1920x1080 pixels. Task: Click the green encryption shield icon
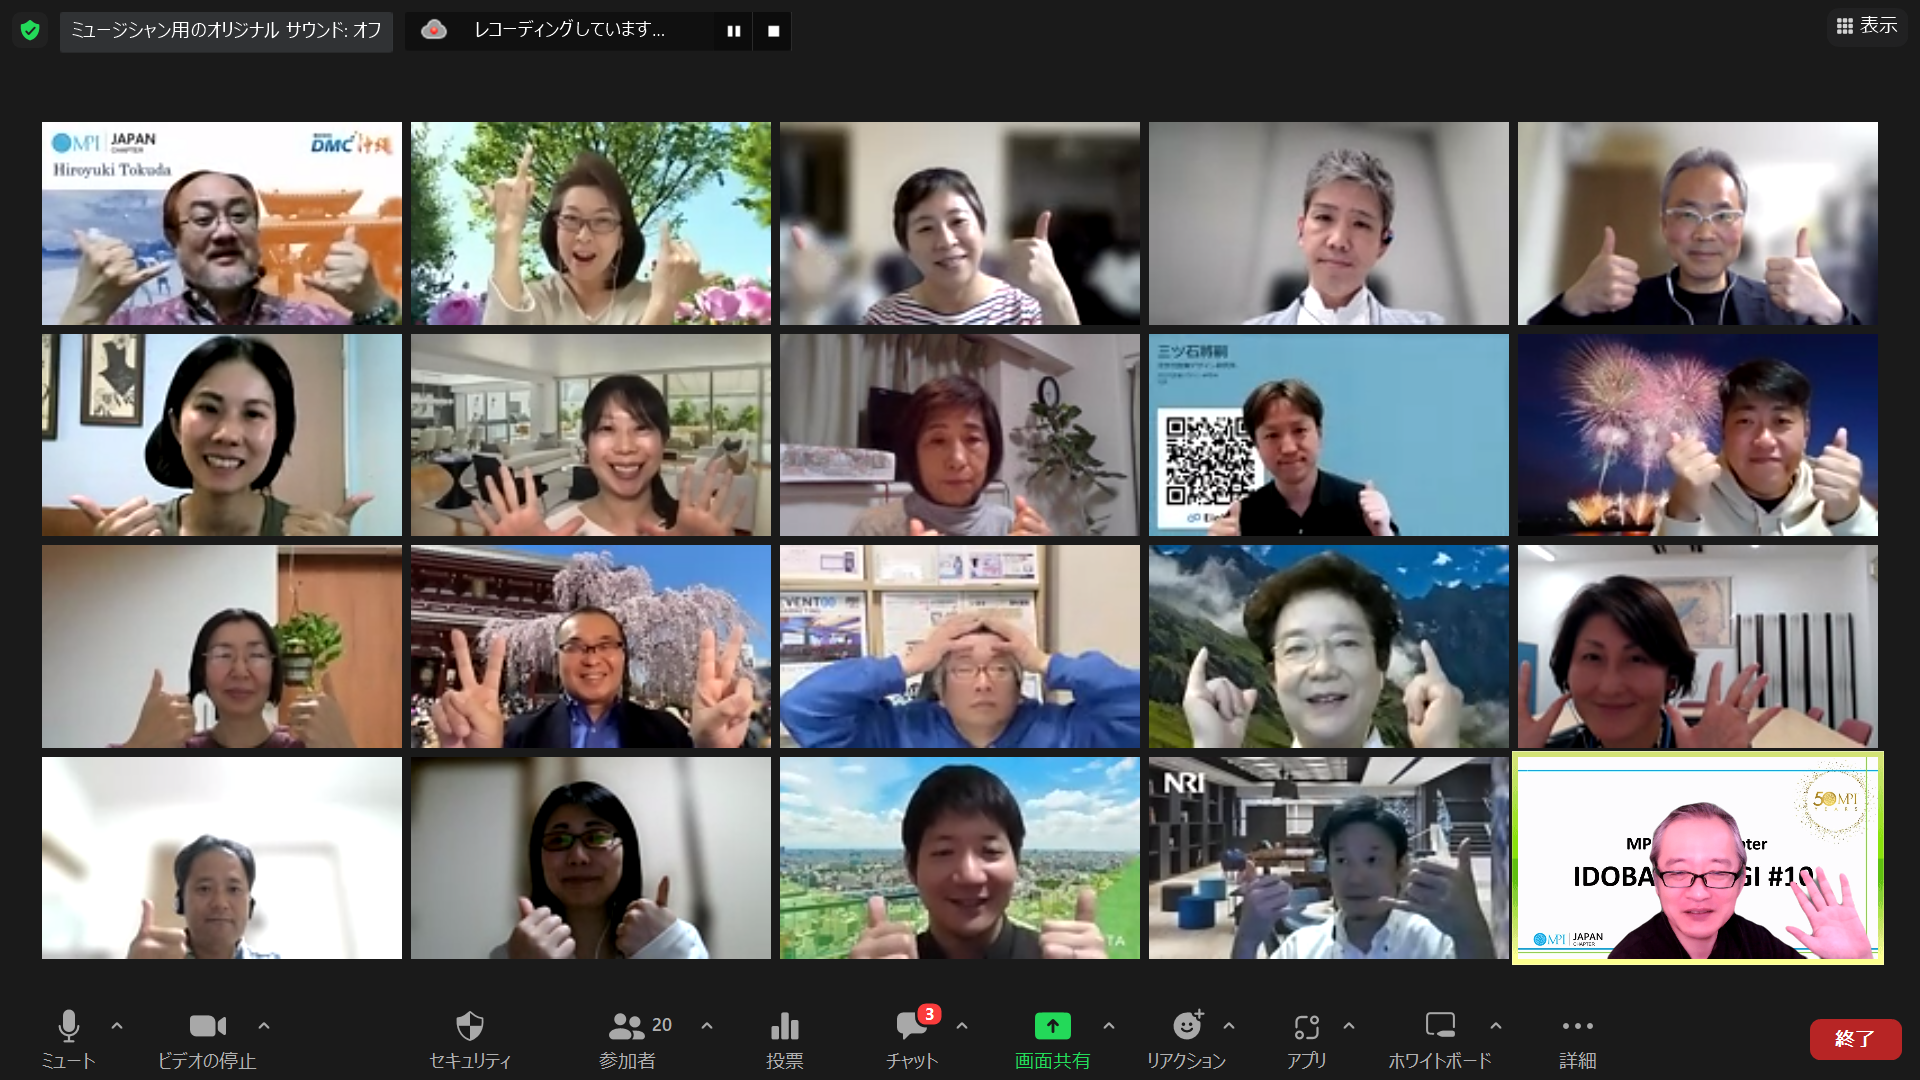click(x=30, y=31)
